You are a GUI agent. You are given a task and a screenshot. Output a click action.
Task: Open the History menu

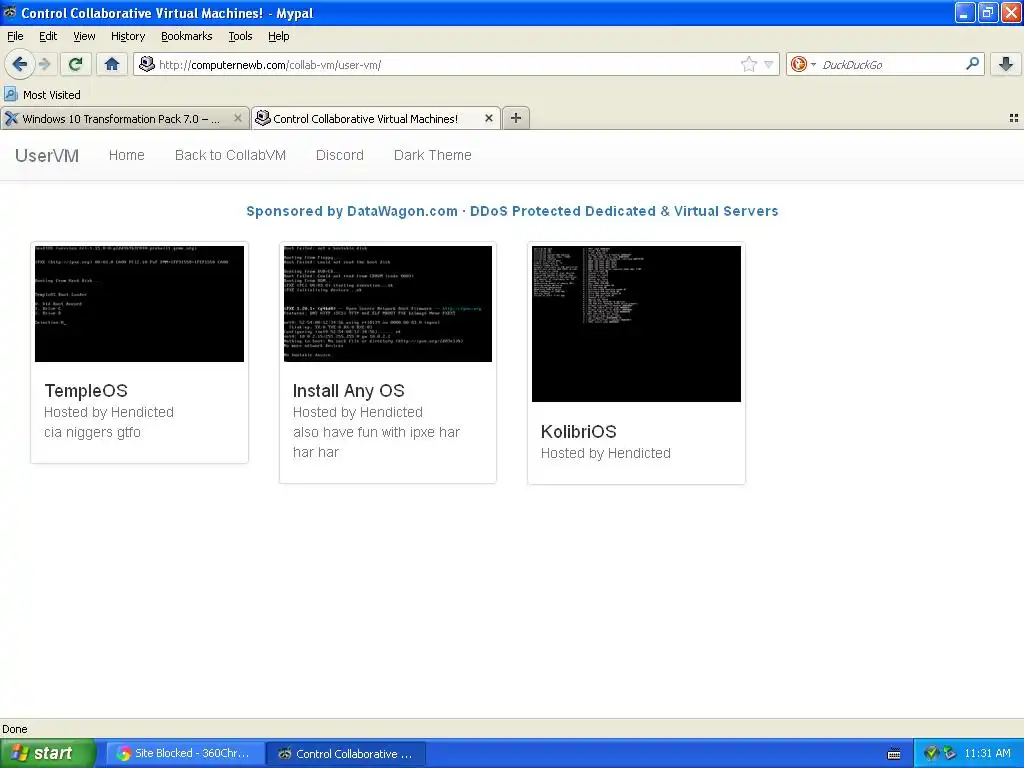[127, 36]
